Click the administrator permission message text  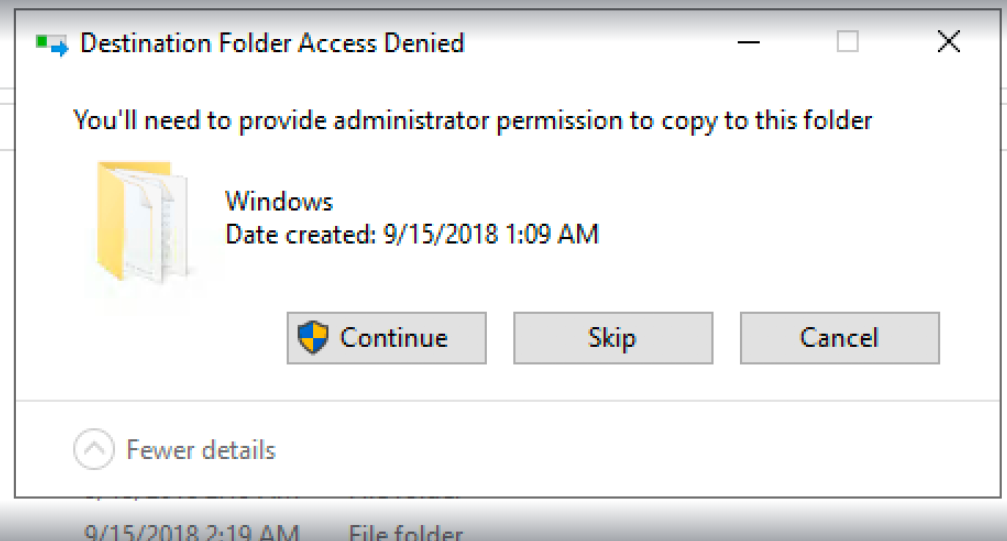point(473,121)
